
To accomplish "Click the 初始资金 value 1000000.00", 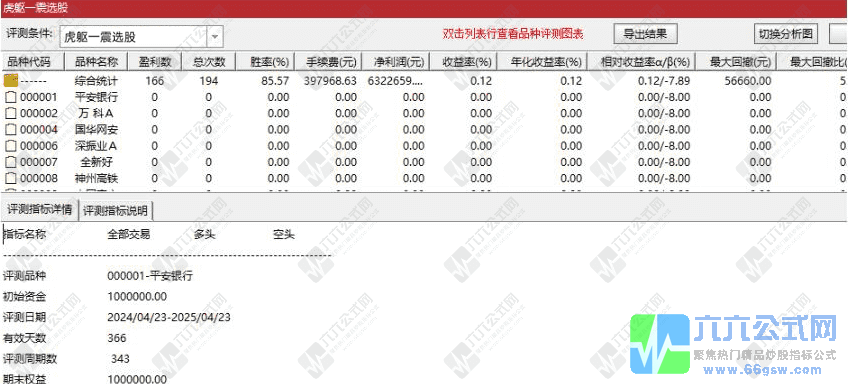I will [x=137, y=297].
